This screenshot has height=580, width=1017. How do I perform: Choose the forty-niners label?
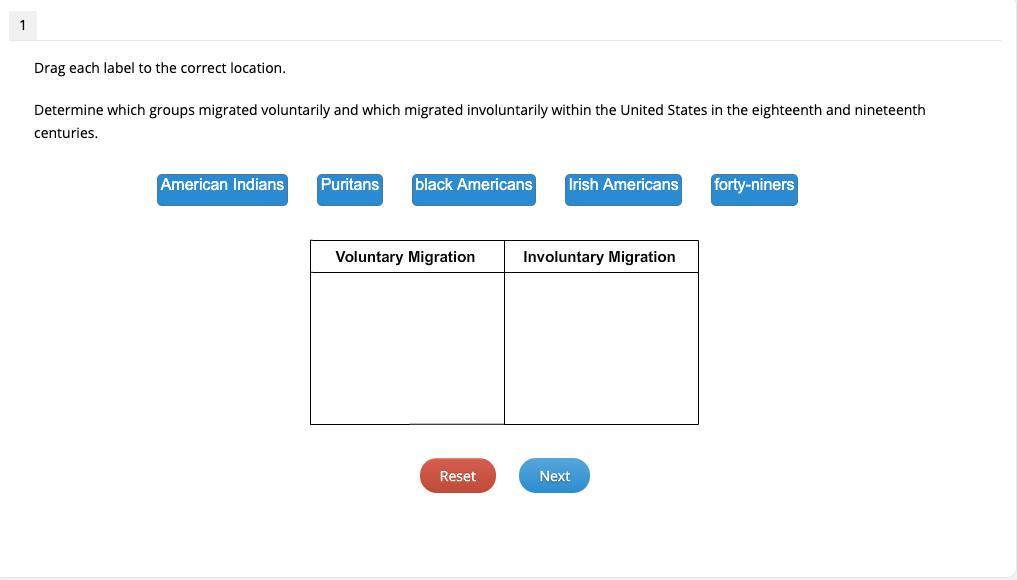click(x=754, y=189)
